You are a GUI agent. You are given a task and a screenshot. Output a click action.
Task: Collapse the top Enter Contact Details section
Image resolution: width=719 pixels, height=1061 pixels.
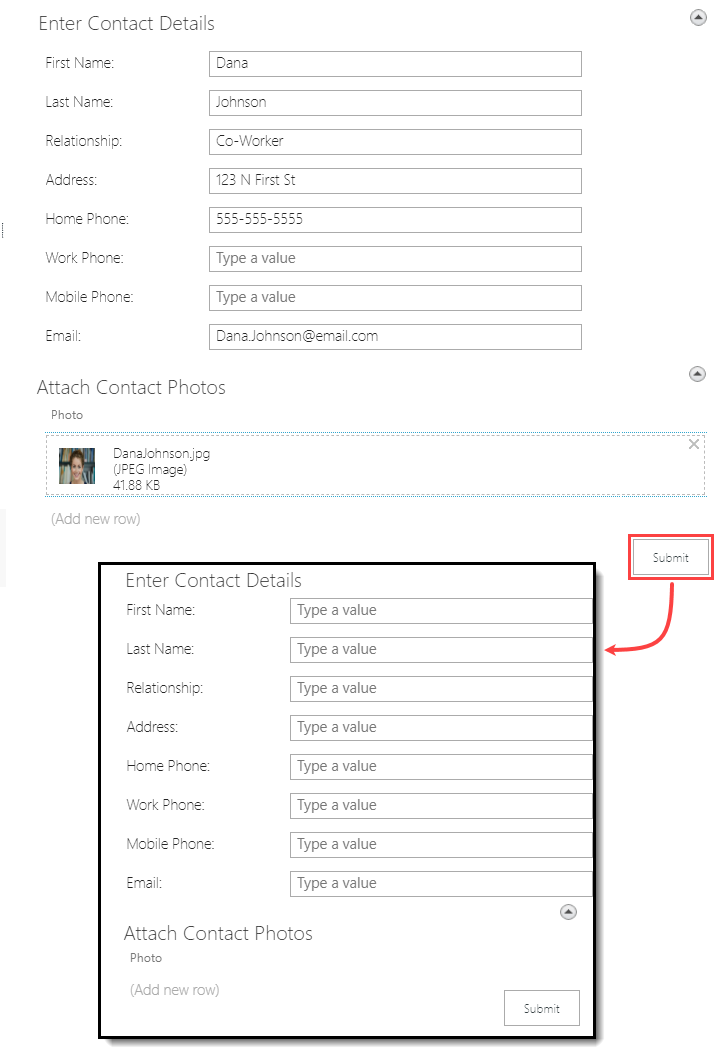698,17
